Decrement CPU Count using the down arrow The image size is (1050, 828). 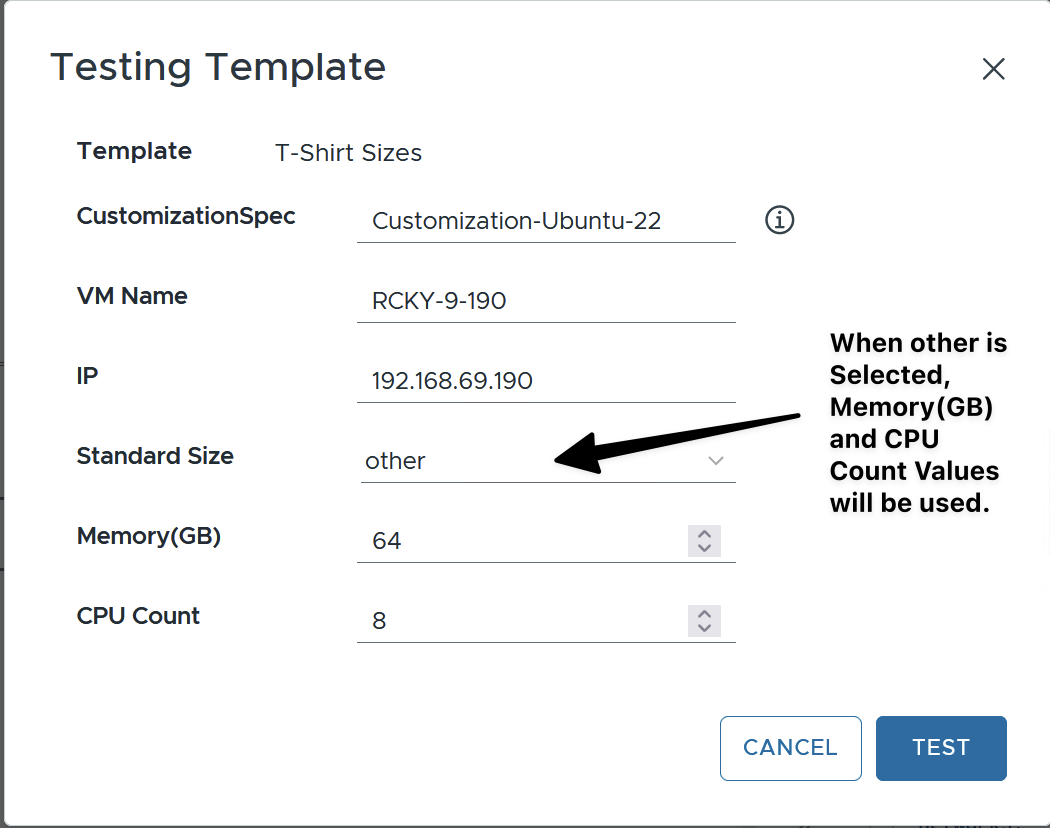tap(704, 628)
